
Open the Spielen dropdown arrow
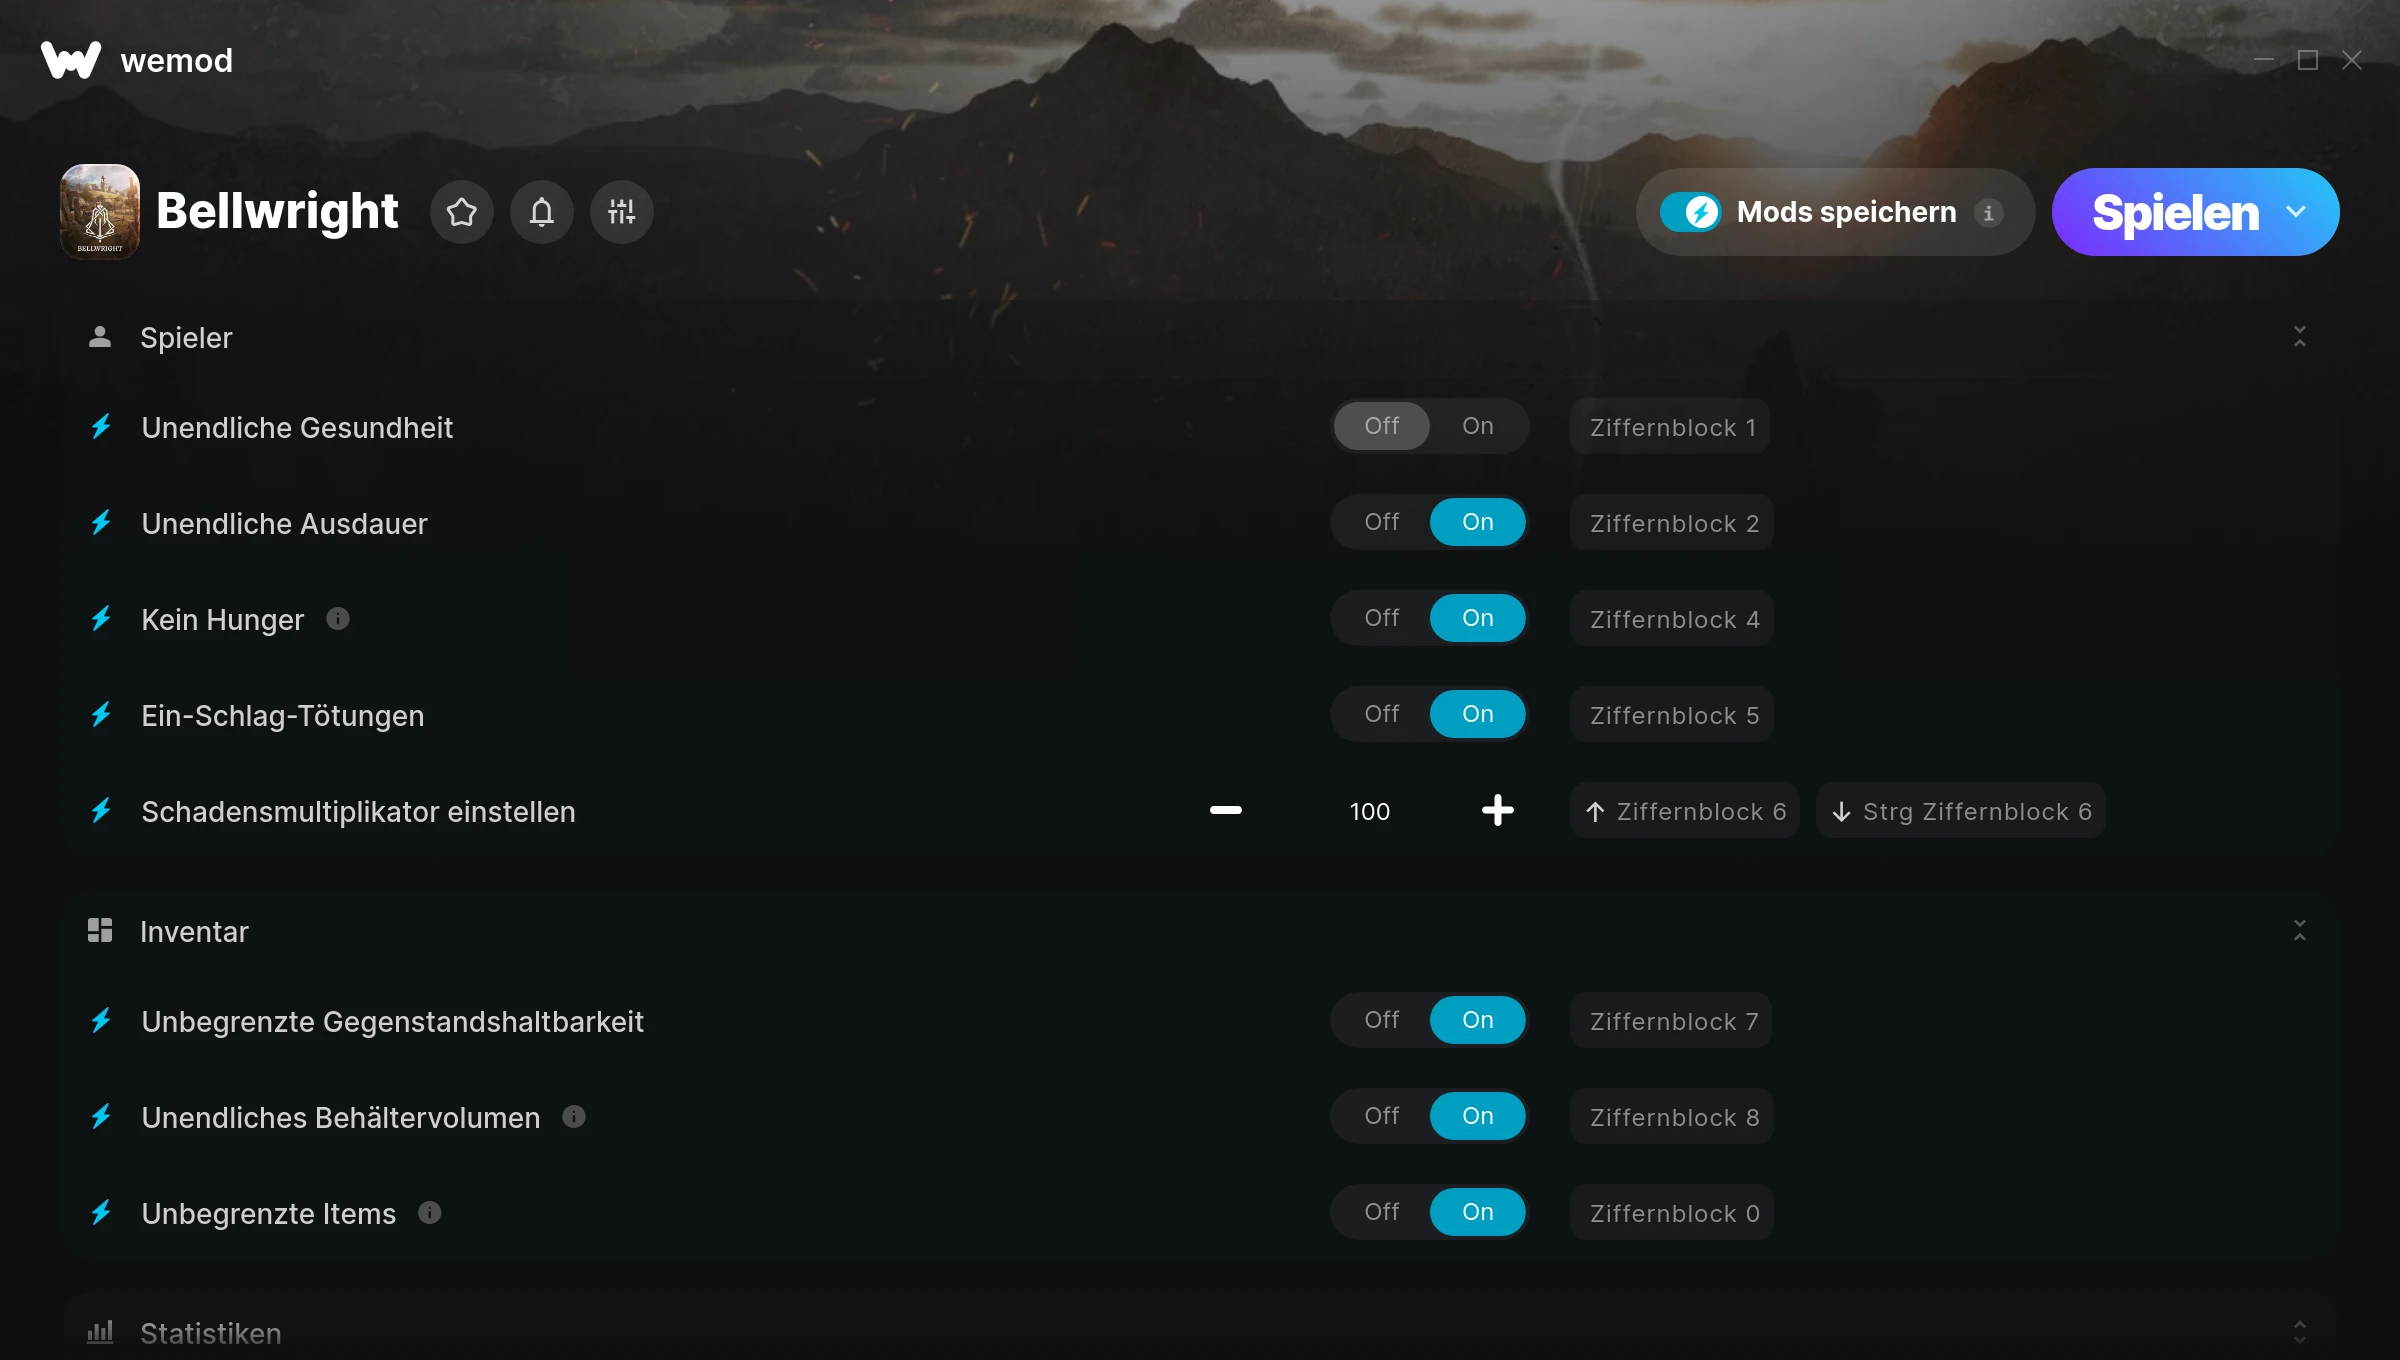point(2296,212)
